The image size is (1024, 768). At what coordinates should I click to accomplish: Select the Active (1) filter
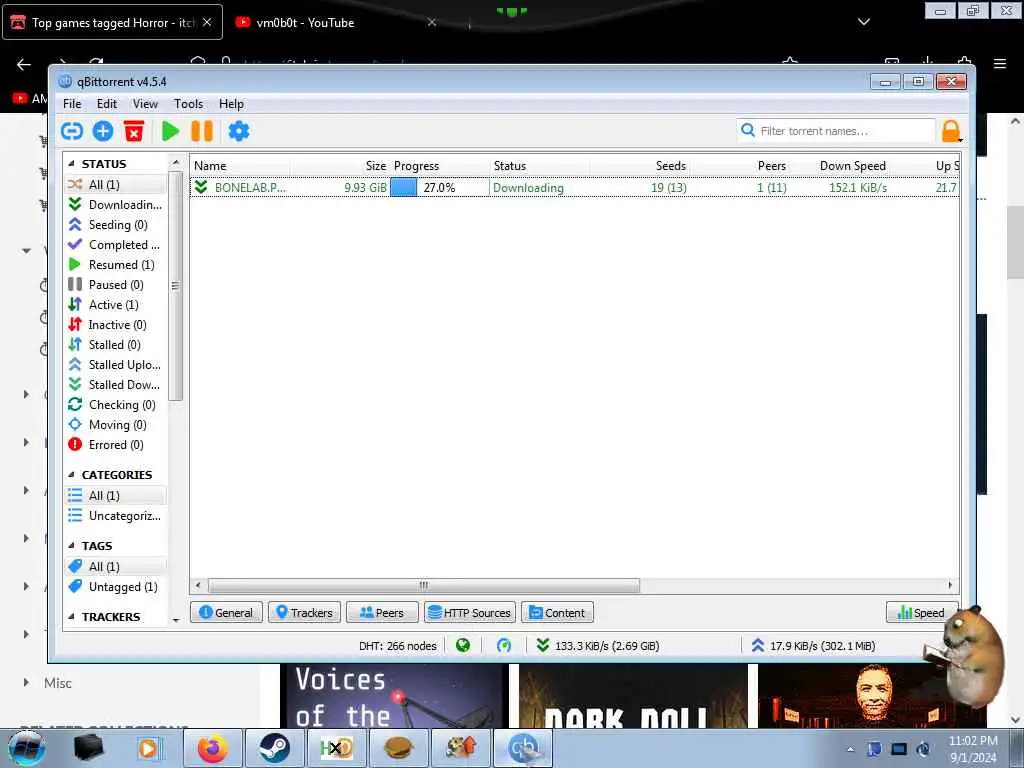pyautogui.click(x=116, y=305)
